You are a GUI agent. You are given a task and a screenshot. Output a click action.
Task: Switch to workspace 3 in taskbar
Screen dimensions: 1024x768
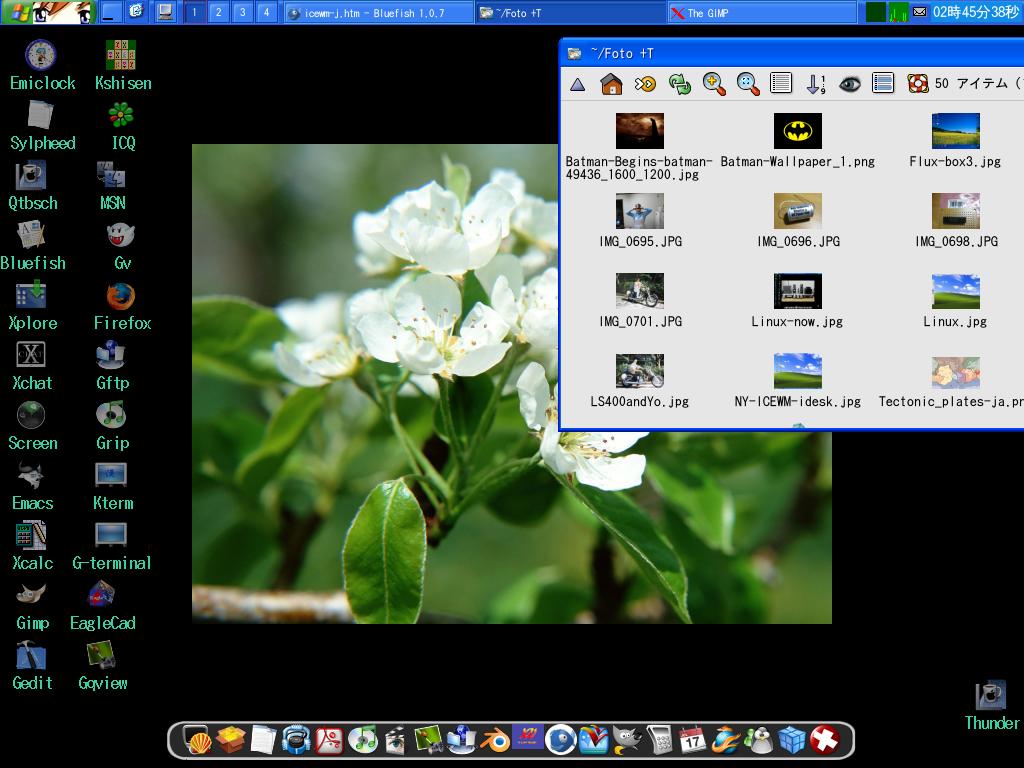[x=242, y=12]
